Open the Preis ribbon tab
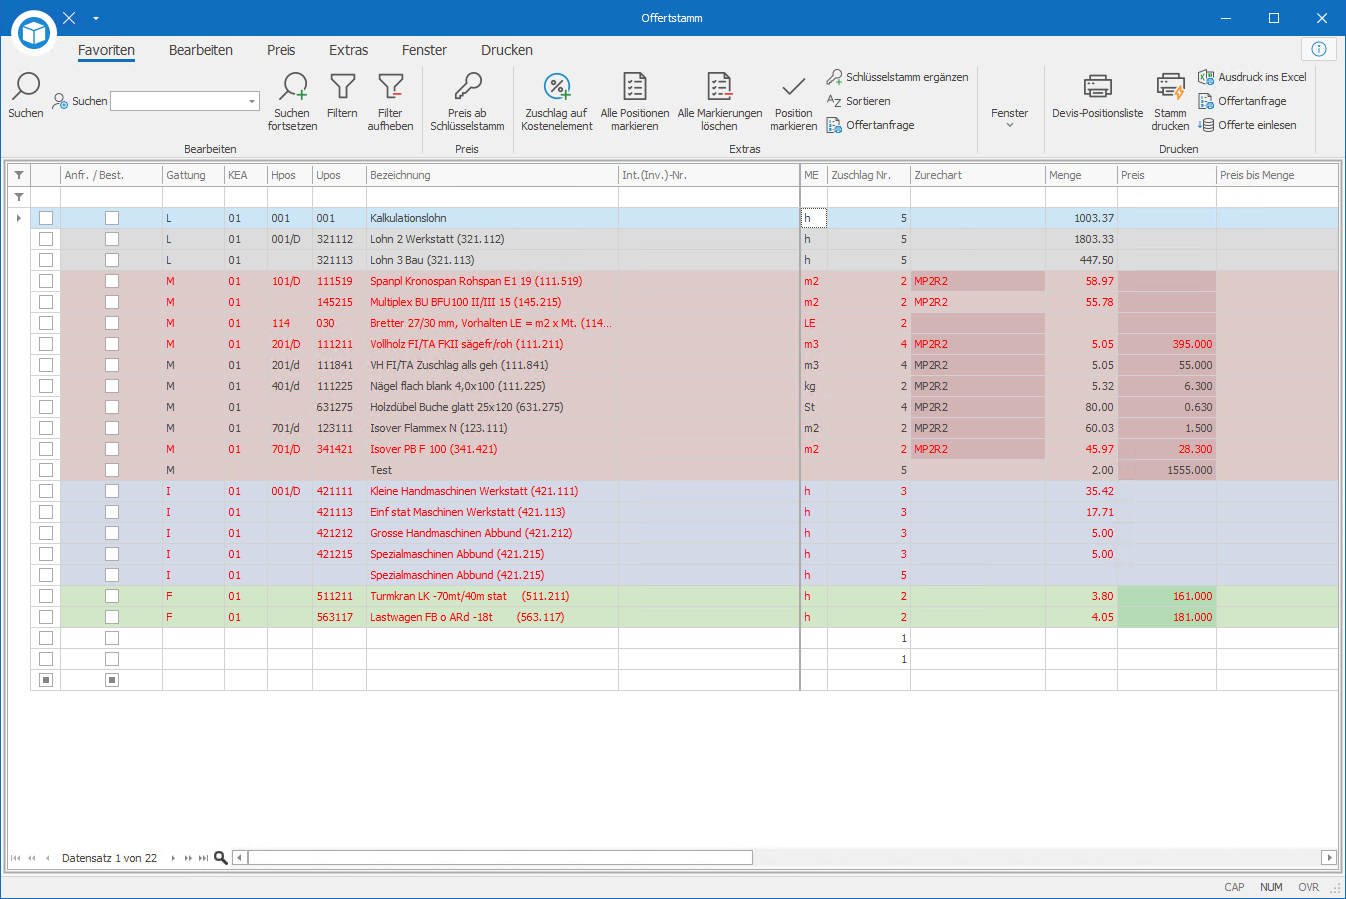Viewport: 1346px width, 899px height. [x=281, y=50]
